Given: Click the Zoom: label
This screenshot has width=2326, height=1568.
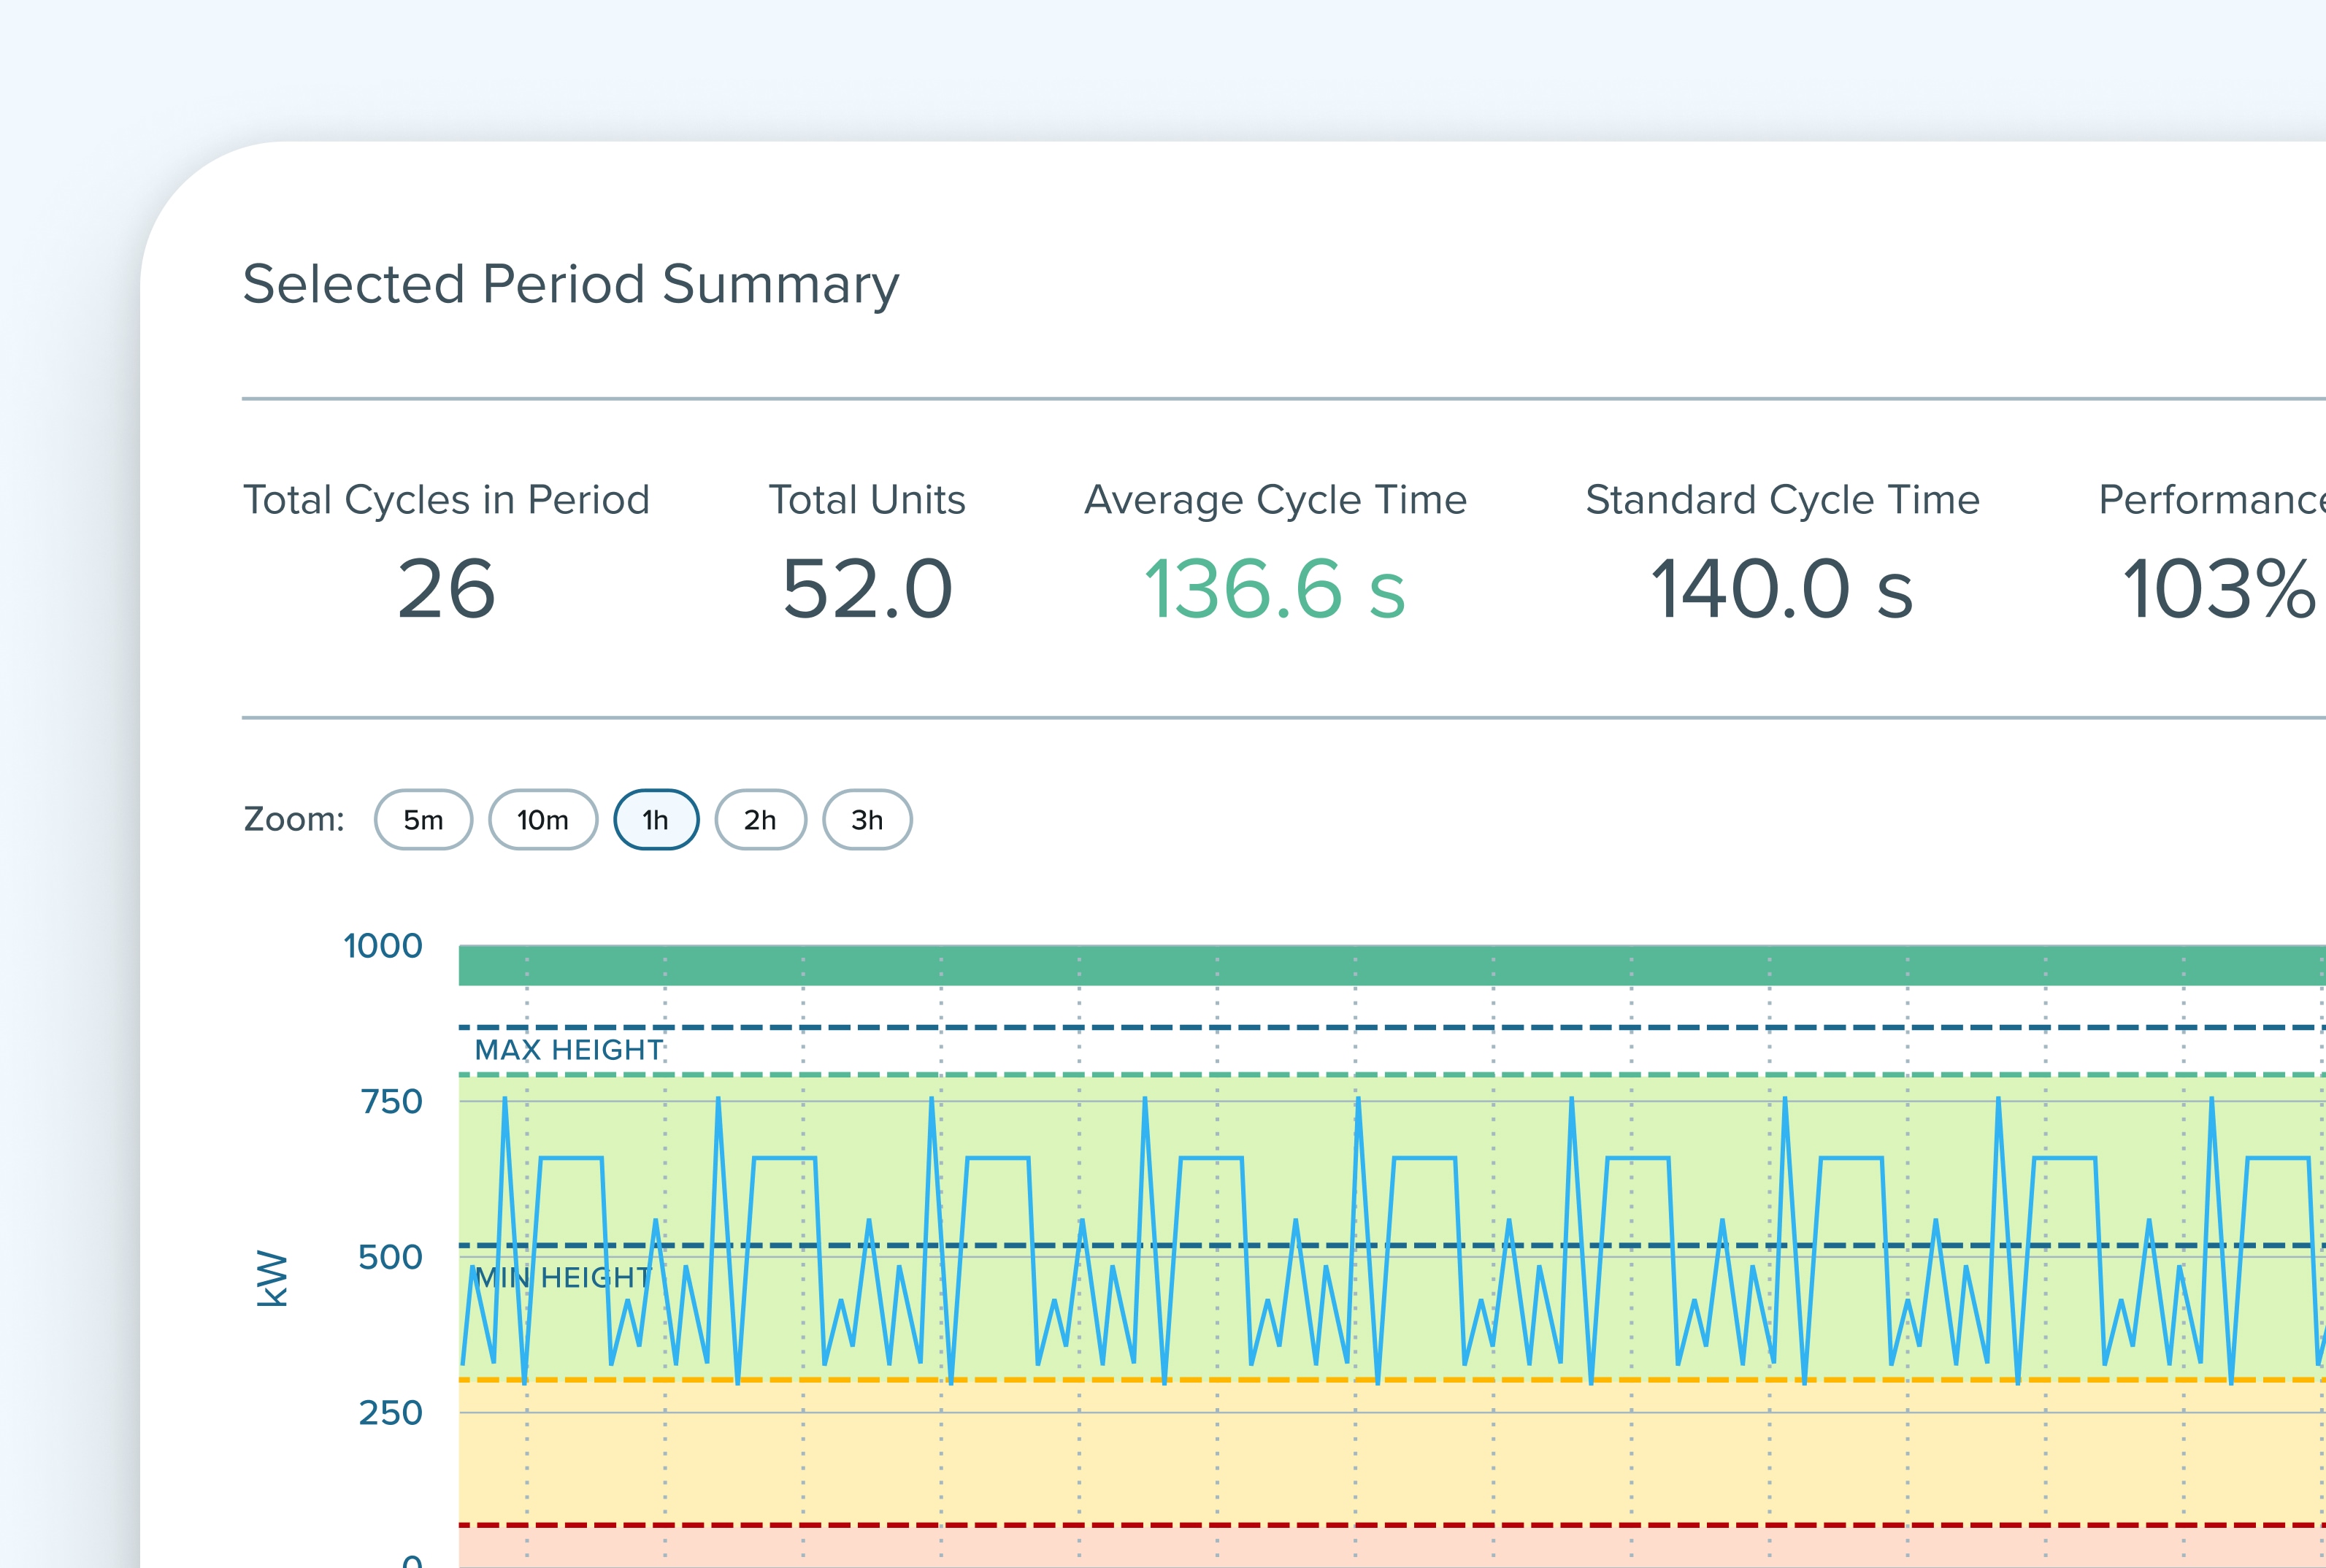Looking at the screenshot, I should click(x=294, y=820).
